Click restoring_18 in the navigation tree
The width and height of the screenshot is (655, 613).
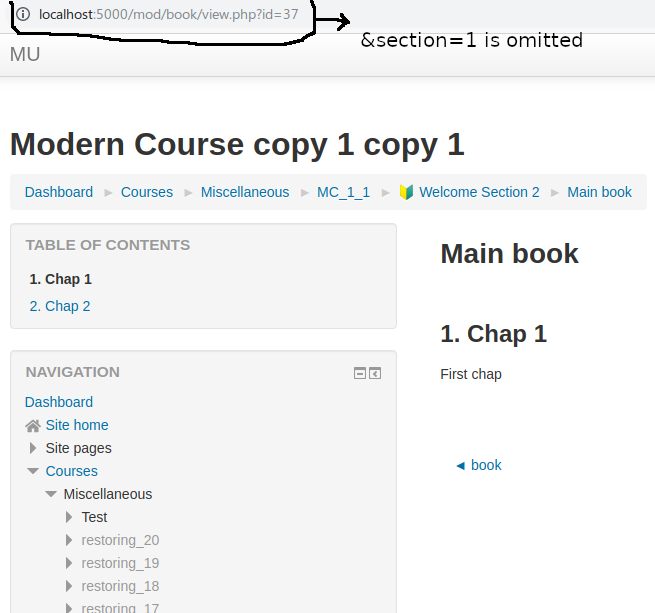(120, 586)
